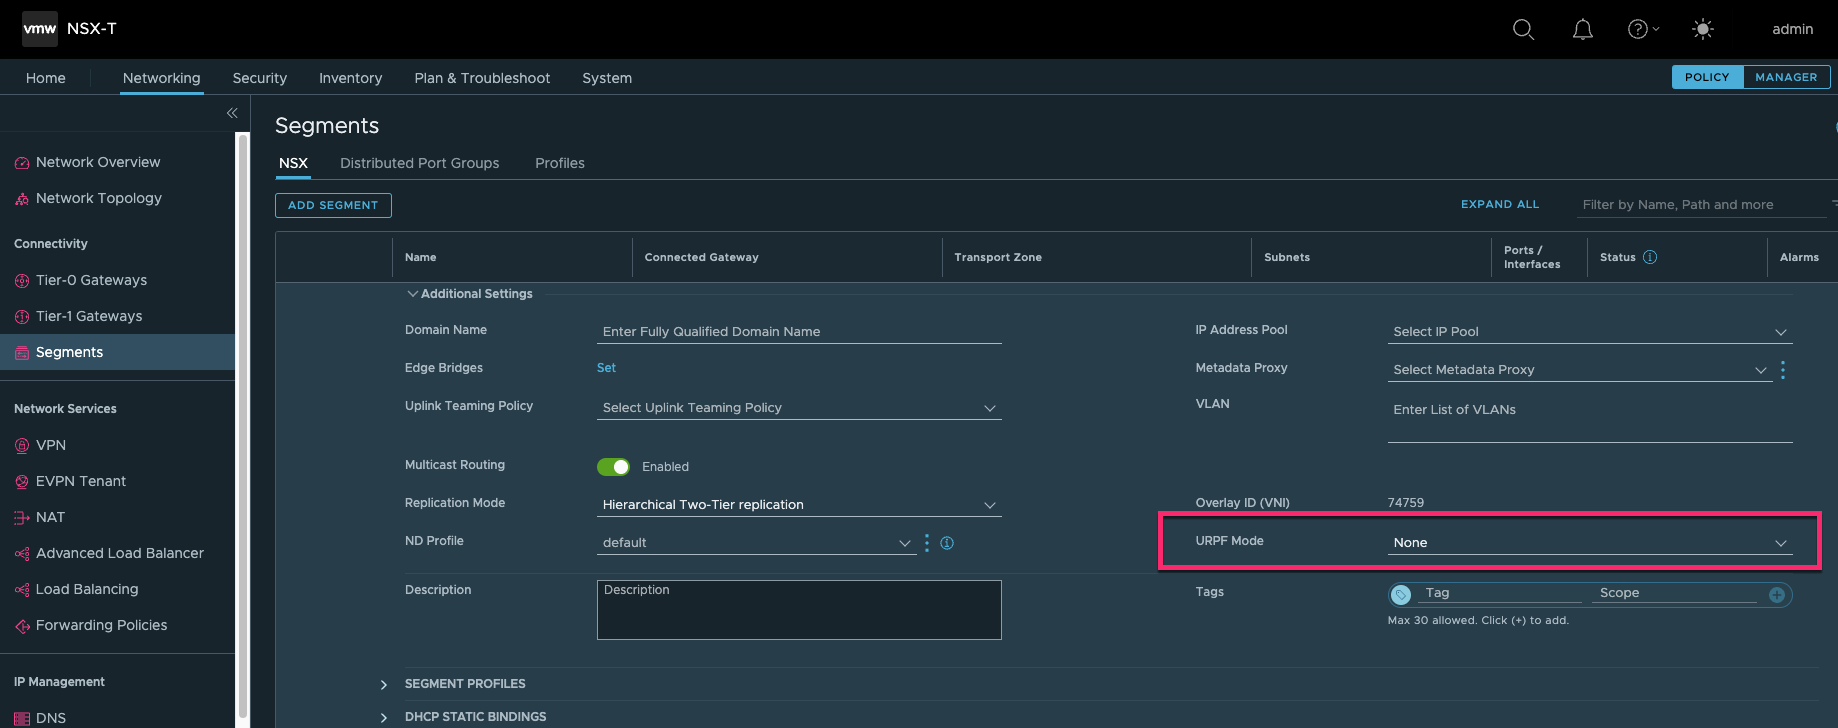Toggle the light/dark theme sun icon
This screenshot has width=1838, height=728.
(x=1703, y=29)
